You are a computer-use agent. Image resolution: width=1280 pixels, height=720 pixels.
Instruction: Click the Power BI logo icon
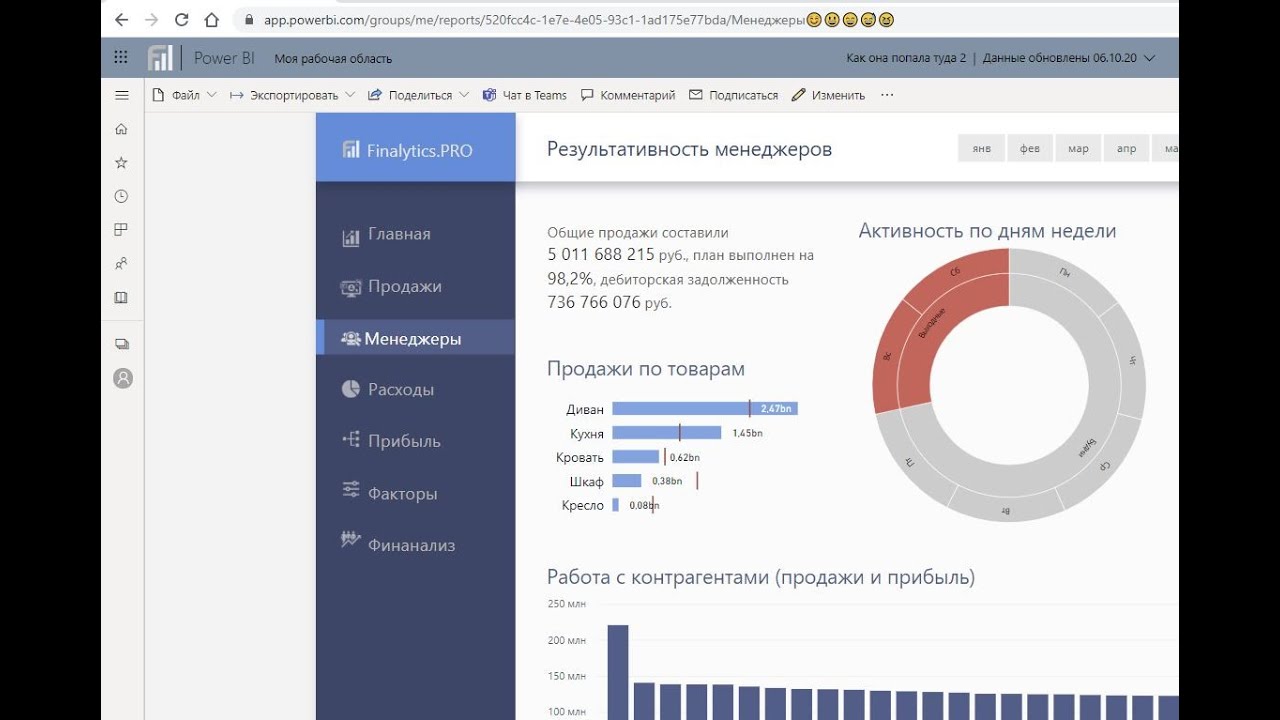click(x=160, y=58)
